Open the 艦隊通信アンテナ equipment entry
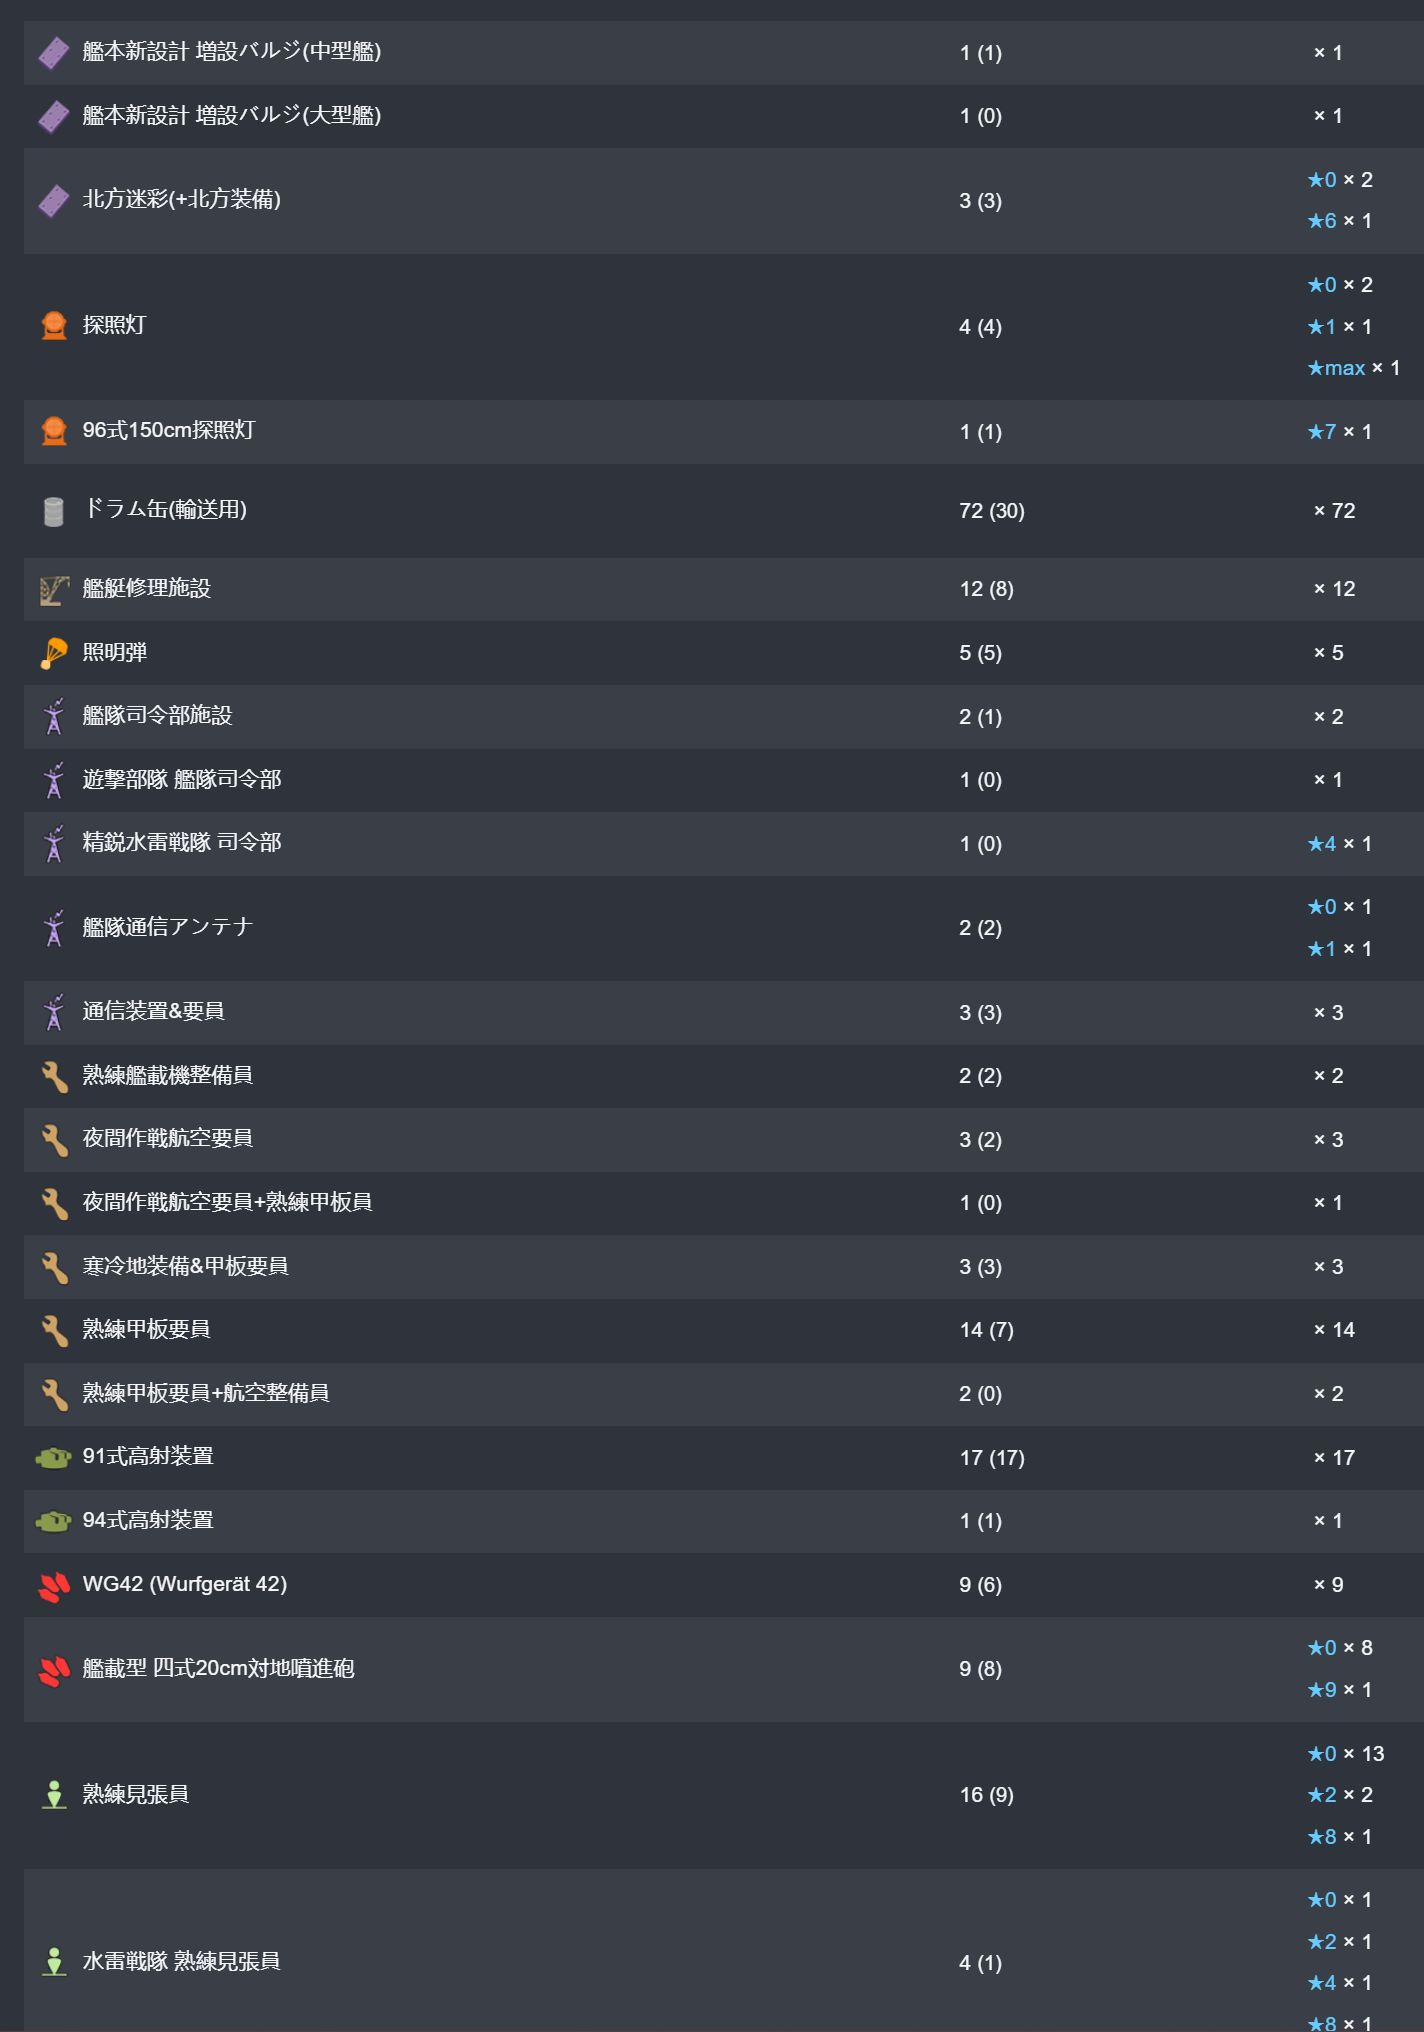This screenshot has width=1424, height=2032. pyautogui.click(x=168, y=927)
